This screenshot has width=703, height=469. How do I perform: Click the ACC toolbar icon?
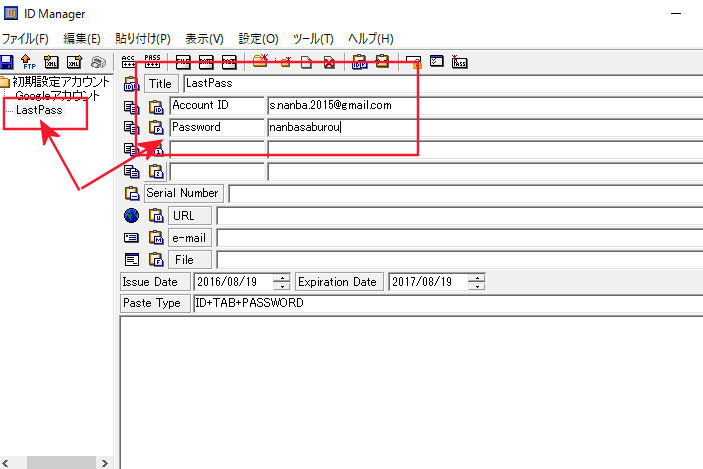click(x=128, y=61)
